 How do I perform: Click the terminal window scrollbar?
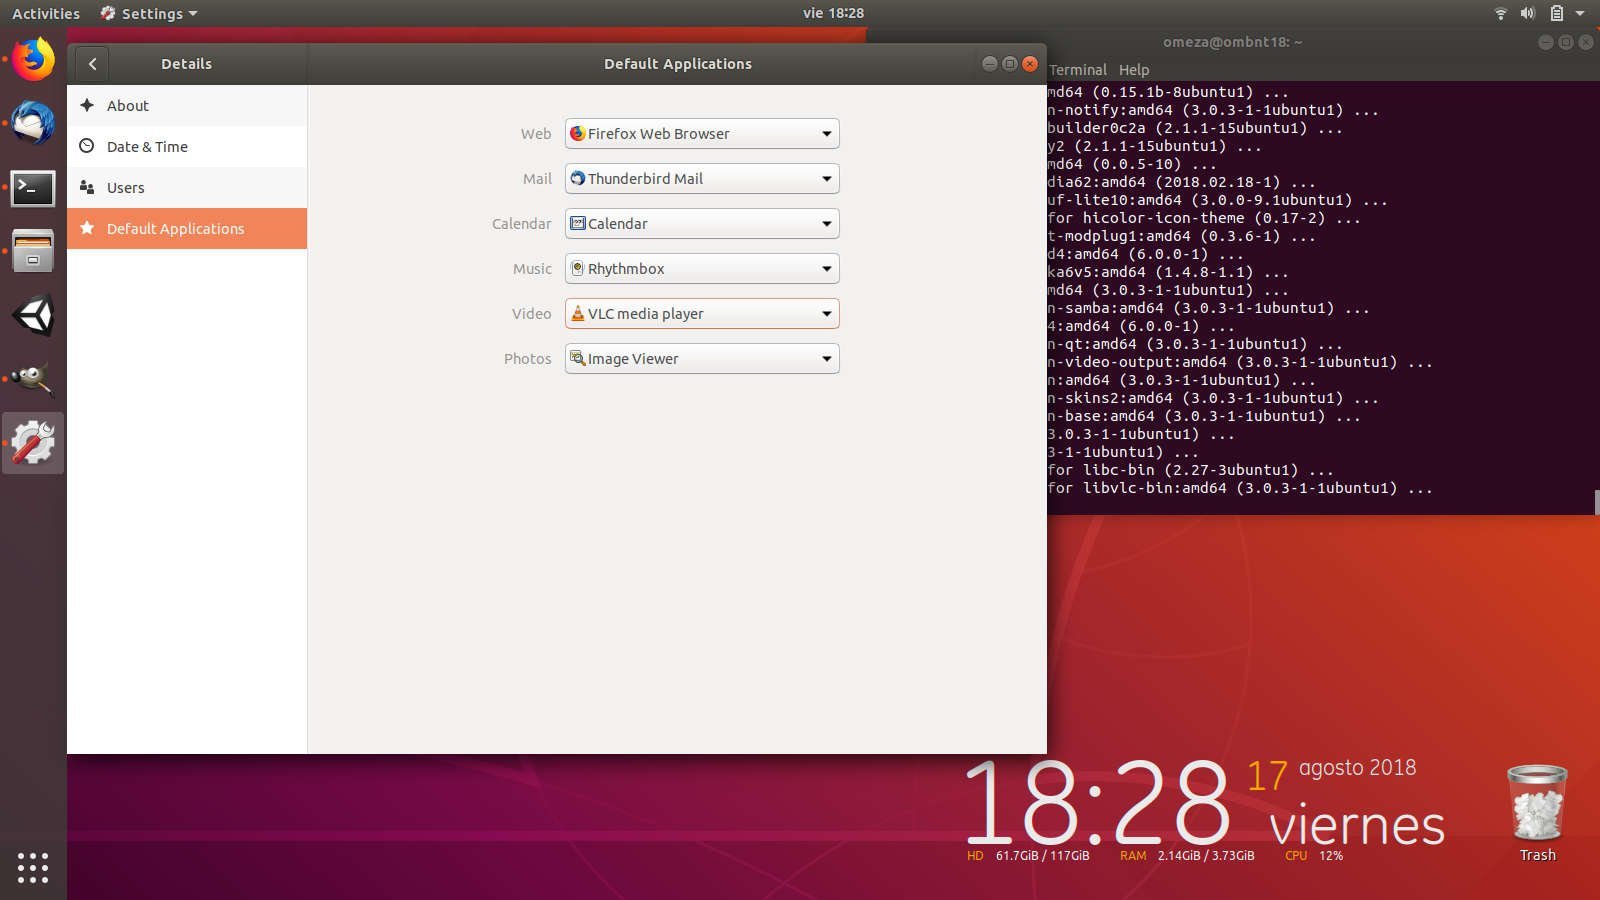tap(1596, 501)
